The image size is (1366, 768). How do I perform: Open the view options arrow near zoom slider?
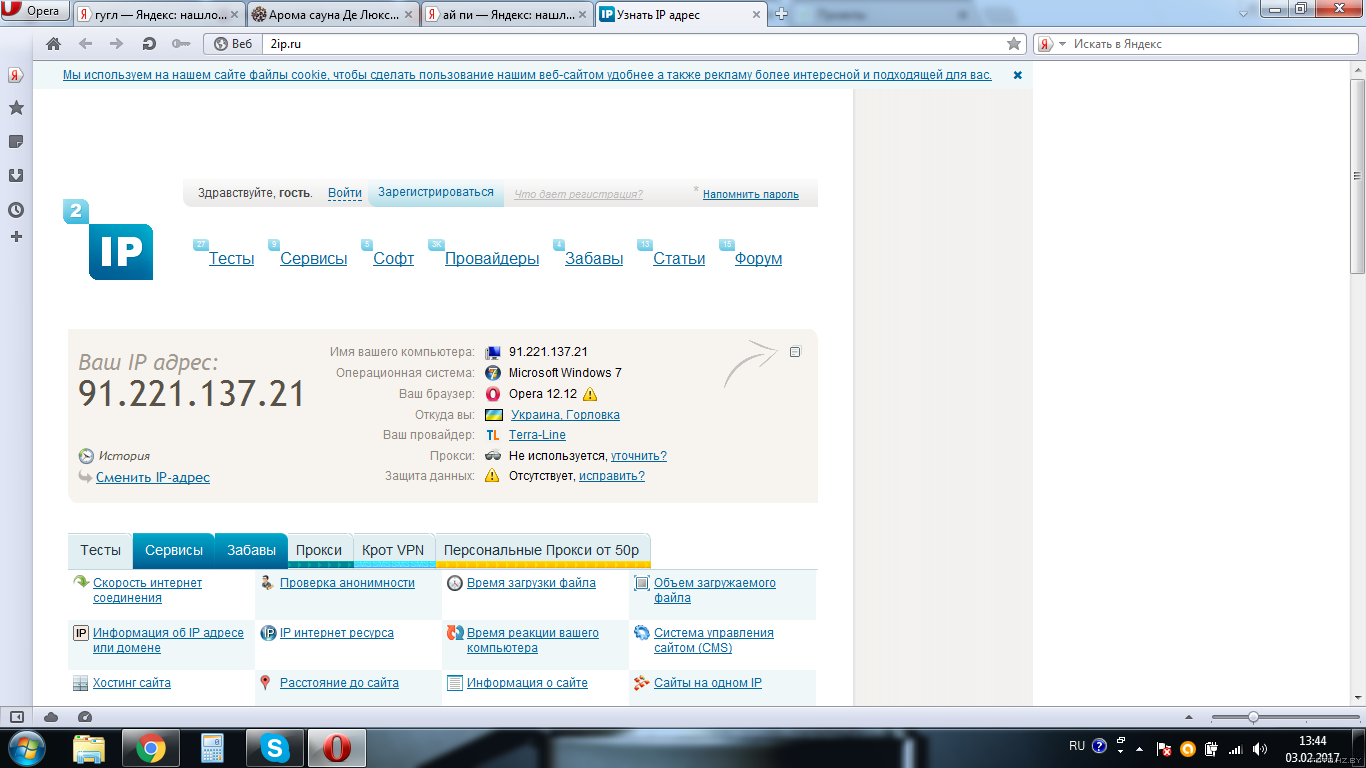1188,717
